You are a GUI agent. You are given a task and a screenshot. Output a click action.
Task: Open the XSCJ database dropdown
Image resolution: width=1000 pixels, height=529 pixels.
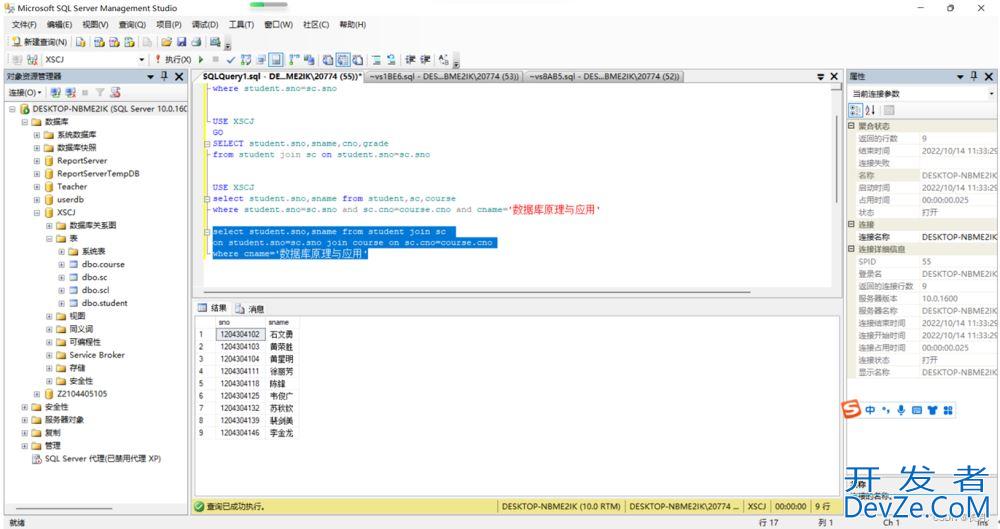[x=142, y=59]
